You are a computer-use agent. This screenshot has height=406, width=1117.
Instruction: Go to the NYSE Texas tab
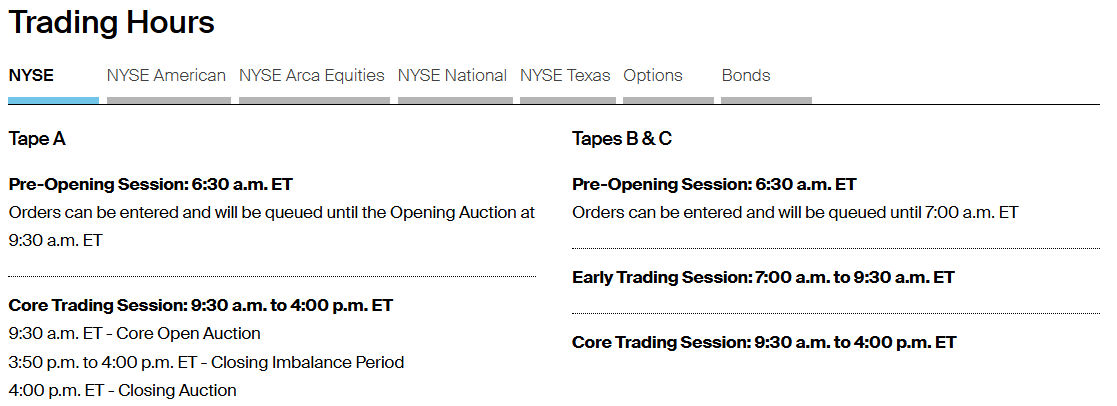click(x=566, y=76)
